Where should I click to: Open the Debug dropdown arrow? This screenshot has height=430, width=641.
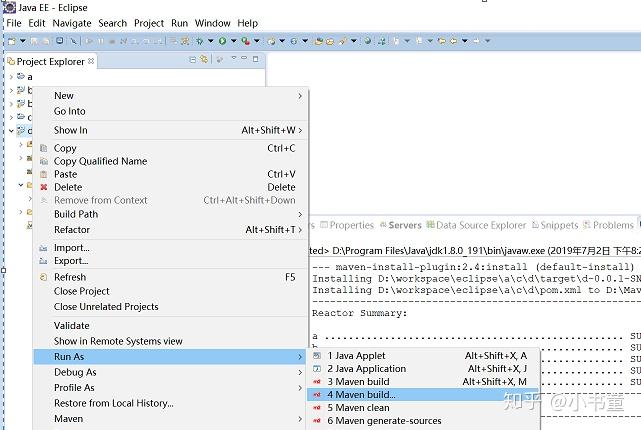pos(211,41)
